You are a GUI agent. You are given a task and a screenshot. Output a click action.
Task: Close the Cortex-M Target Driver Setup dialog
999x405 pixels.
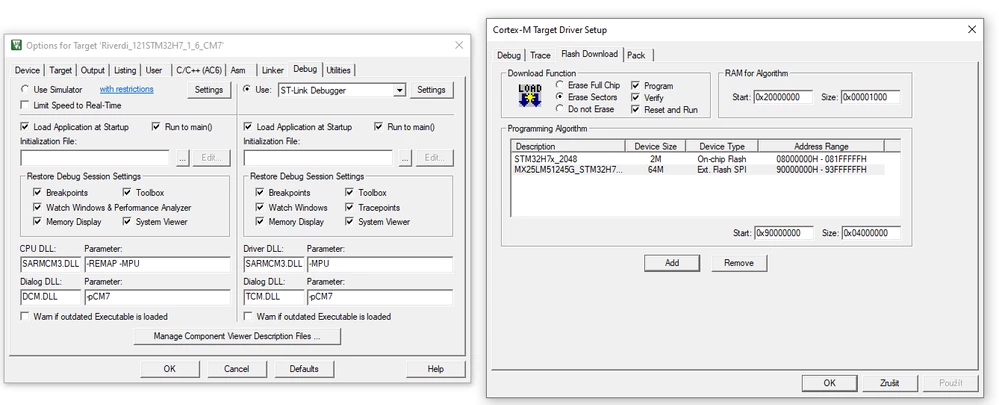coord(972,29)
